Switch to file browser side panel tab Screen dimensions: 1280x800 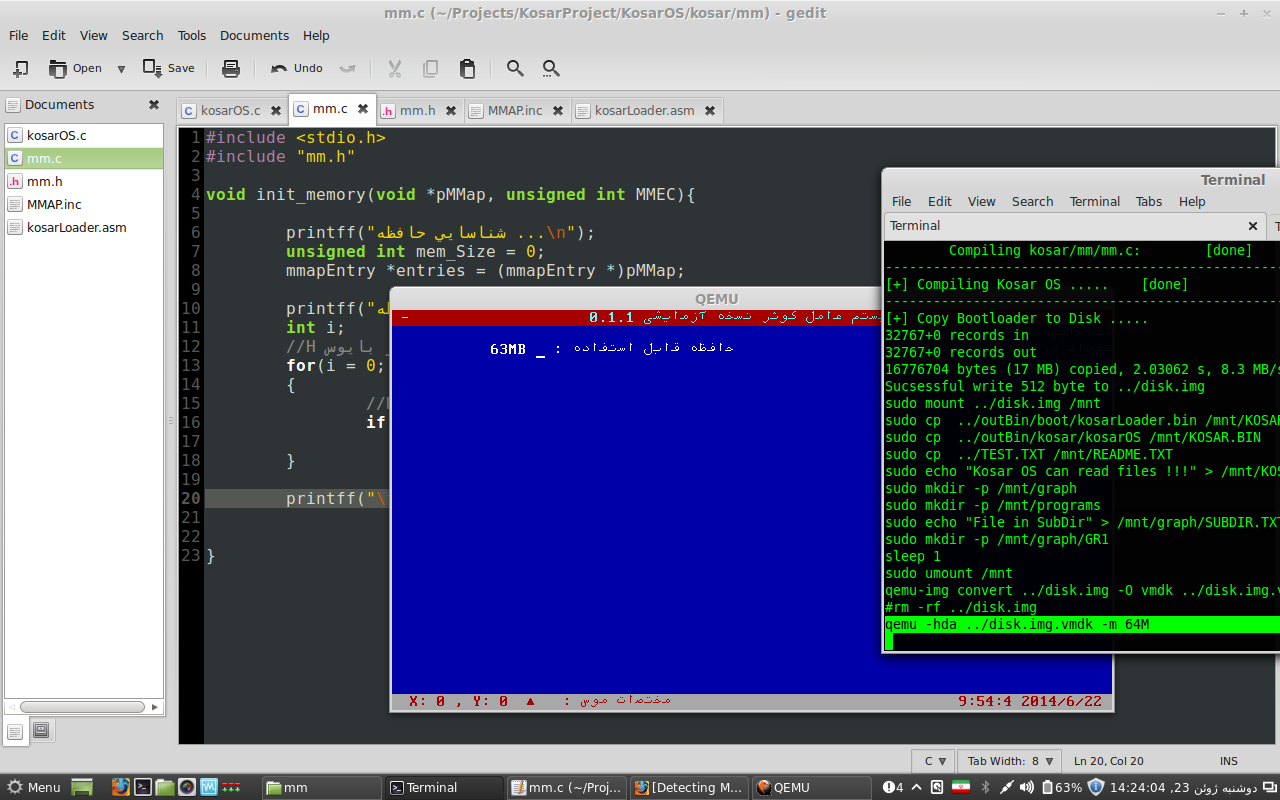[41, 731]
